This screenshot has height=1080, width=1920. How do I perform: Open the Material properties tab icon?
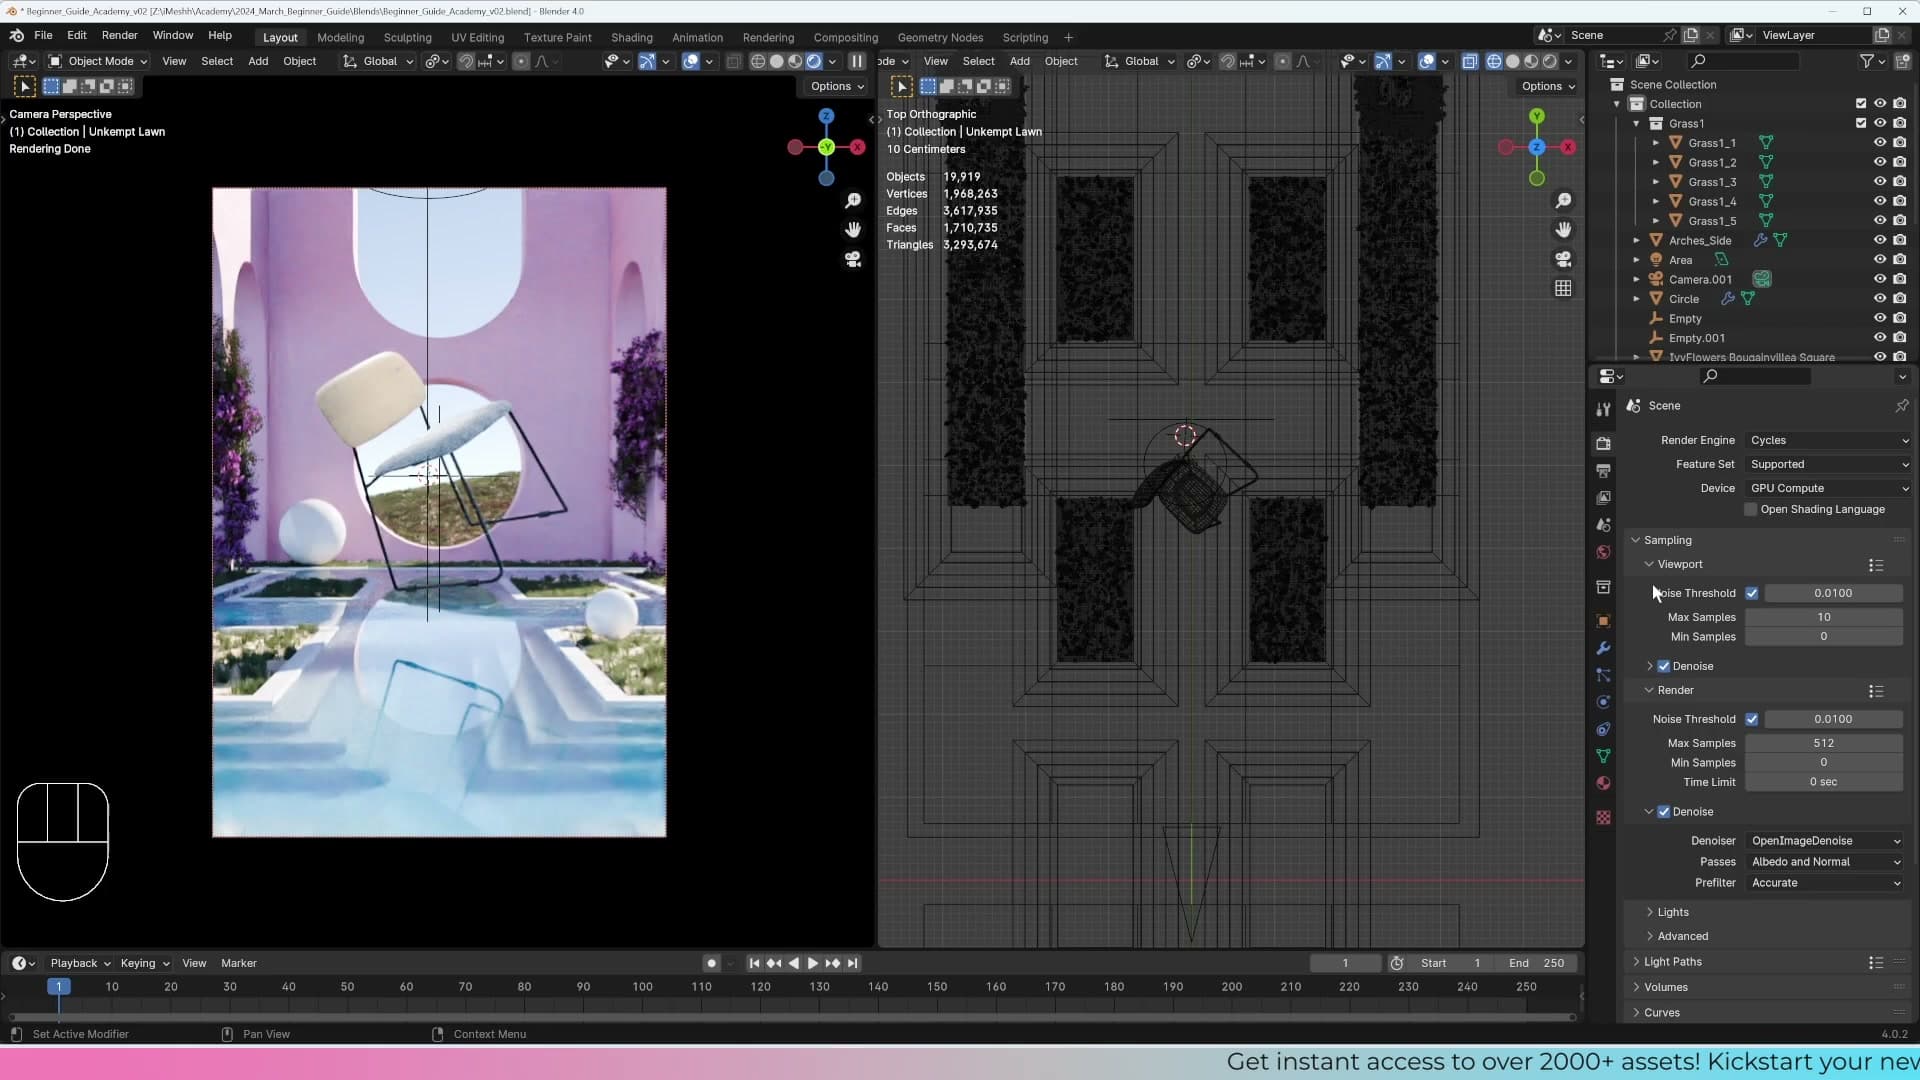[1603, 783]
